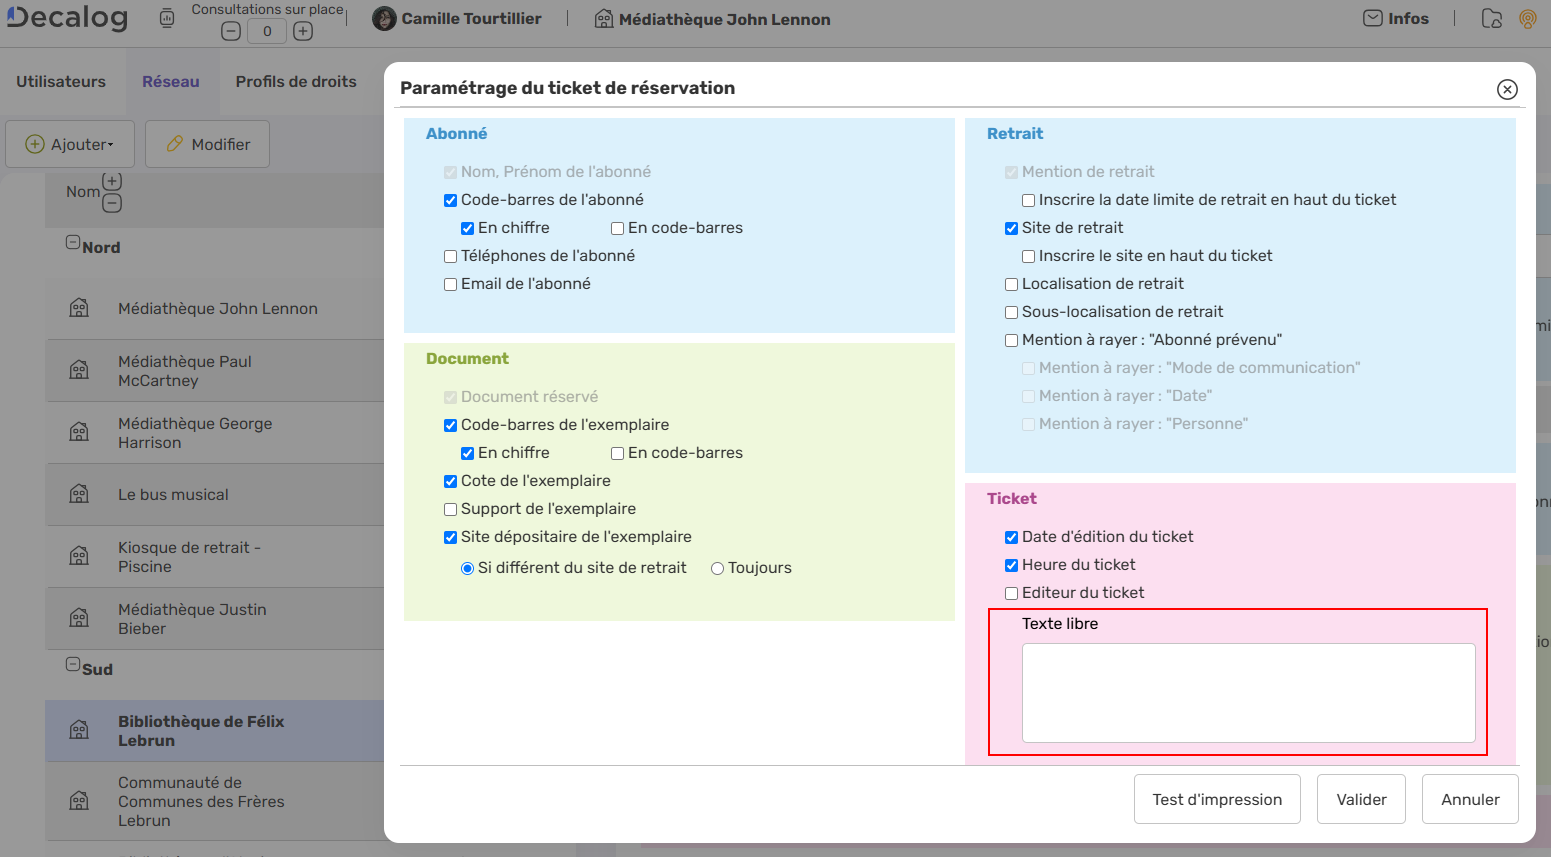
Task: Open the Profils de droits tab
Action: [296, 82]
